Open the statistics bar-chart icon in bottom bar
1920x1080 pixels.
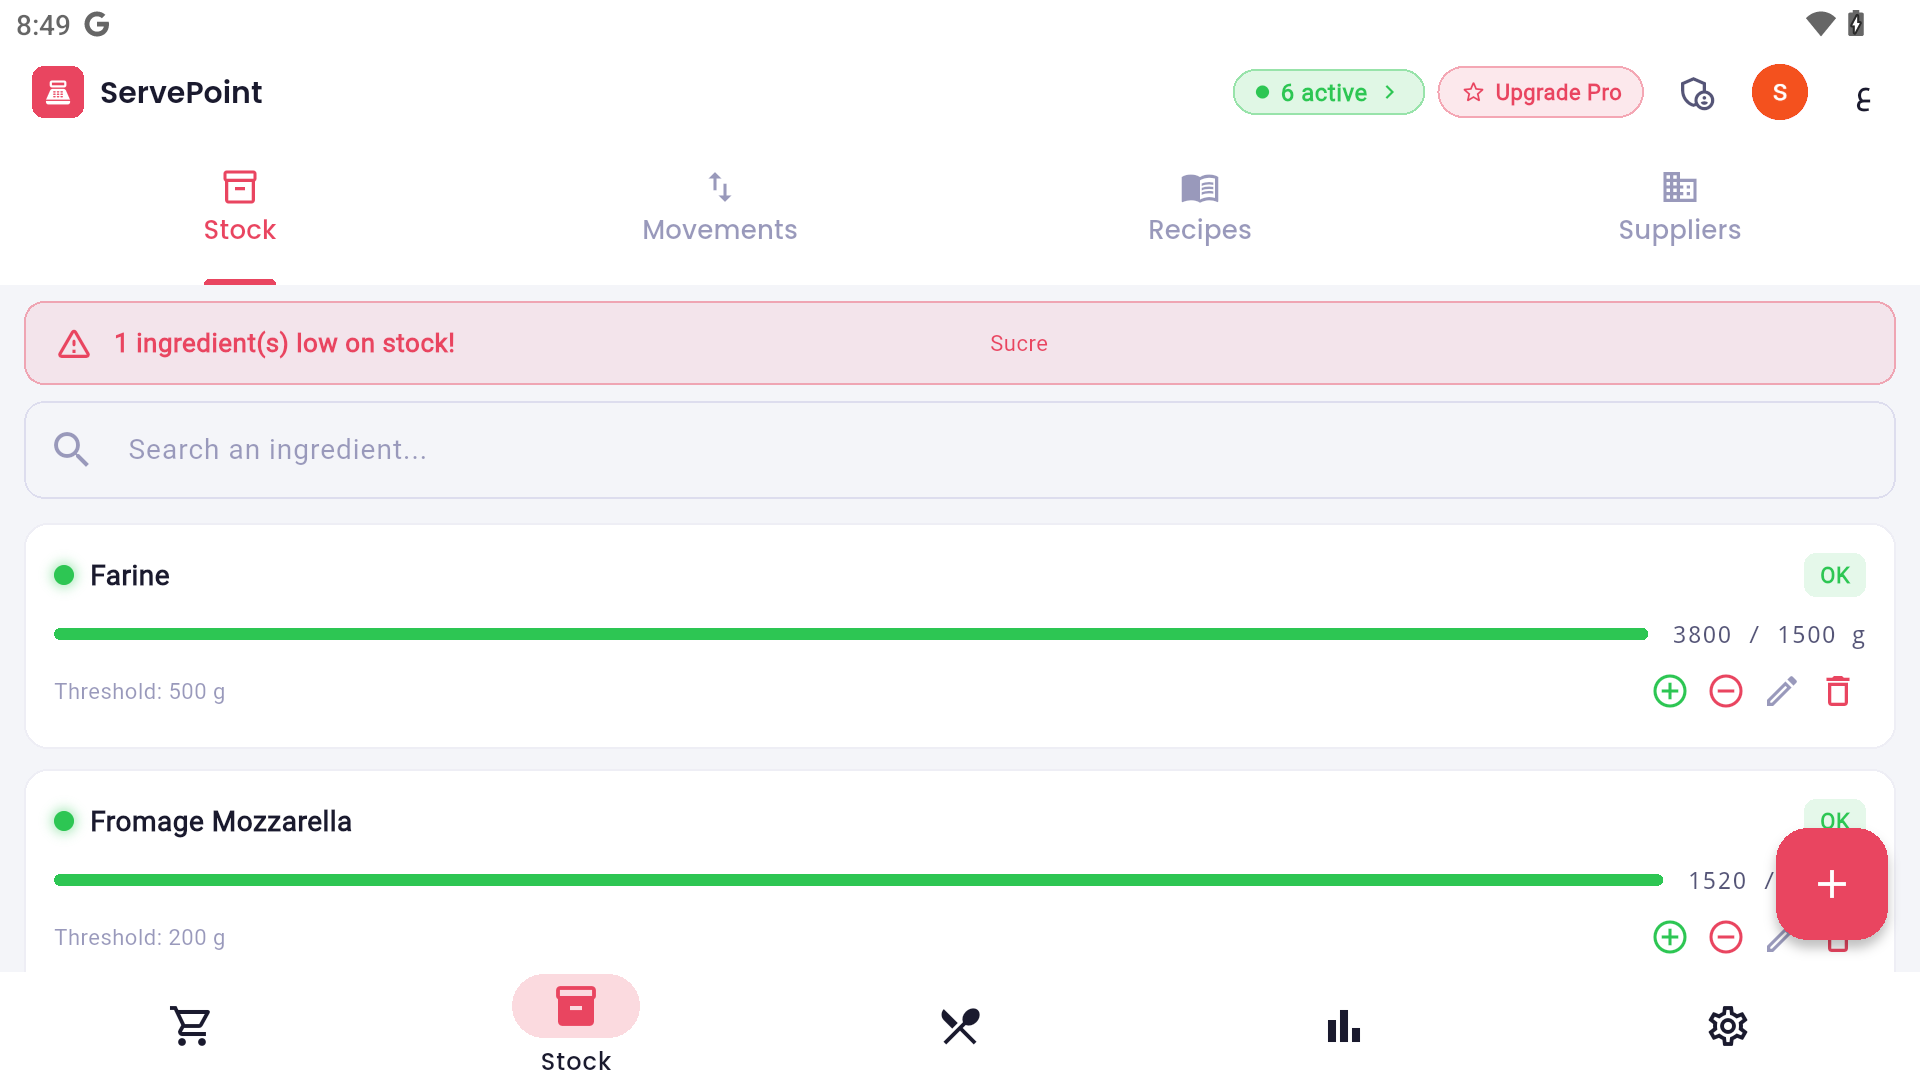point(1343,1025)
